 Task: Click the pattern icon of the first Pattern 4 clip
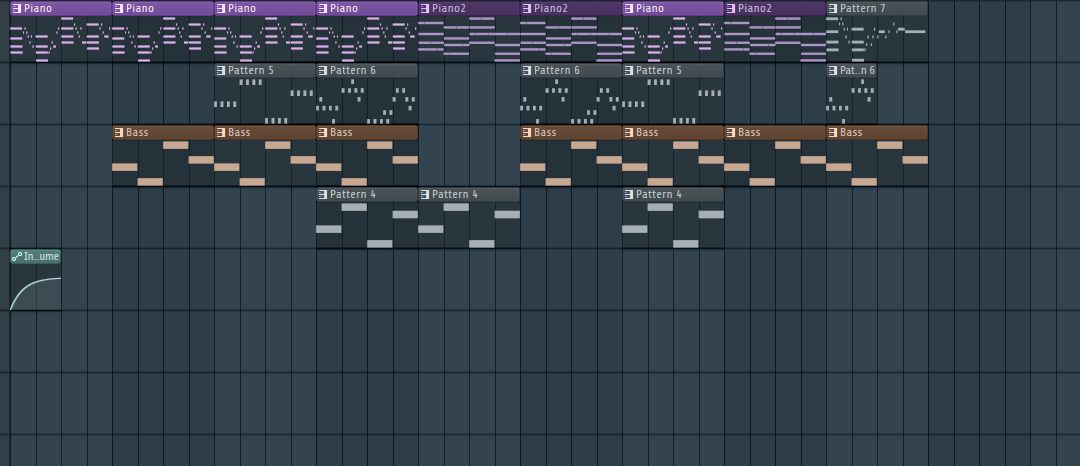(x=323, y=195)
